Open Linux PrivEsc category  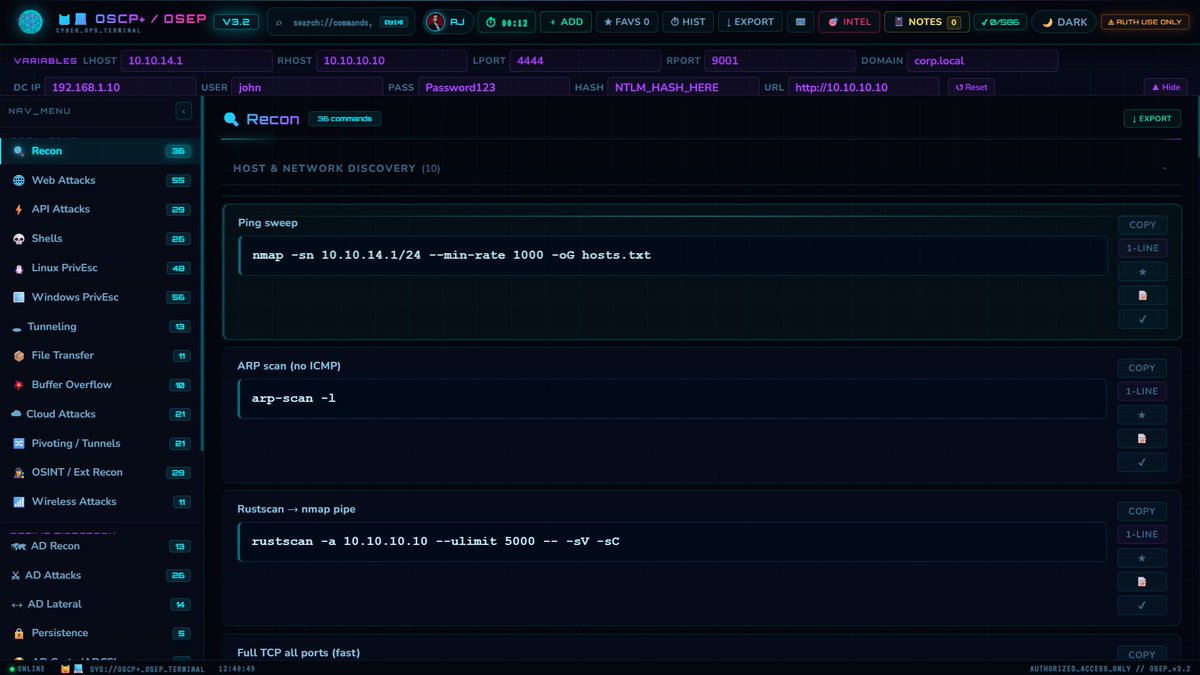100,268
